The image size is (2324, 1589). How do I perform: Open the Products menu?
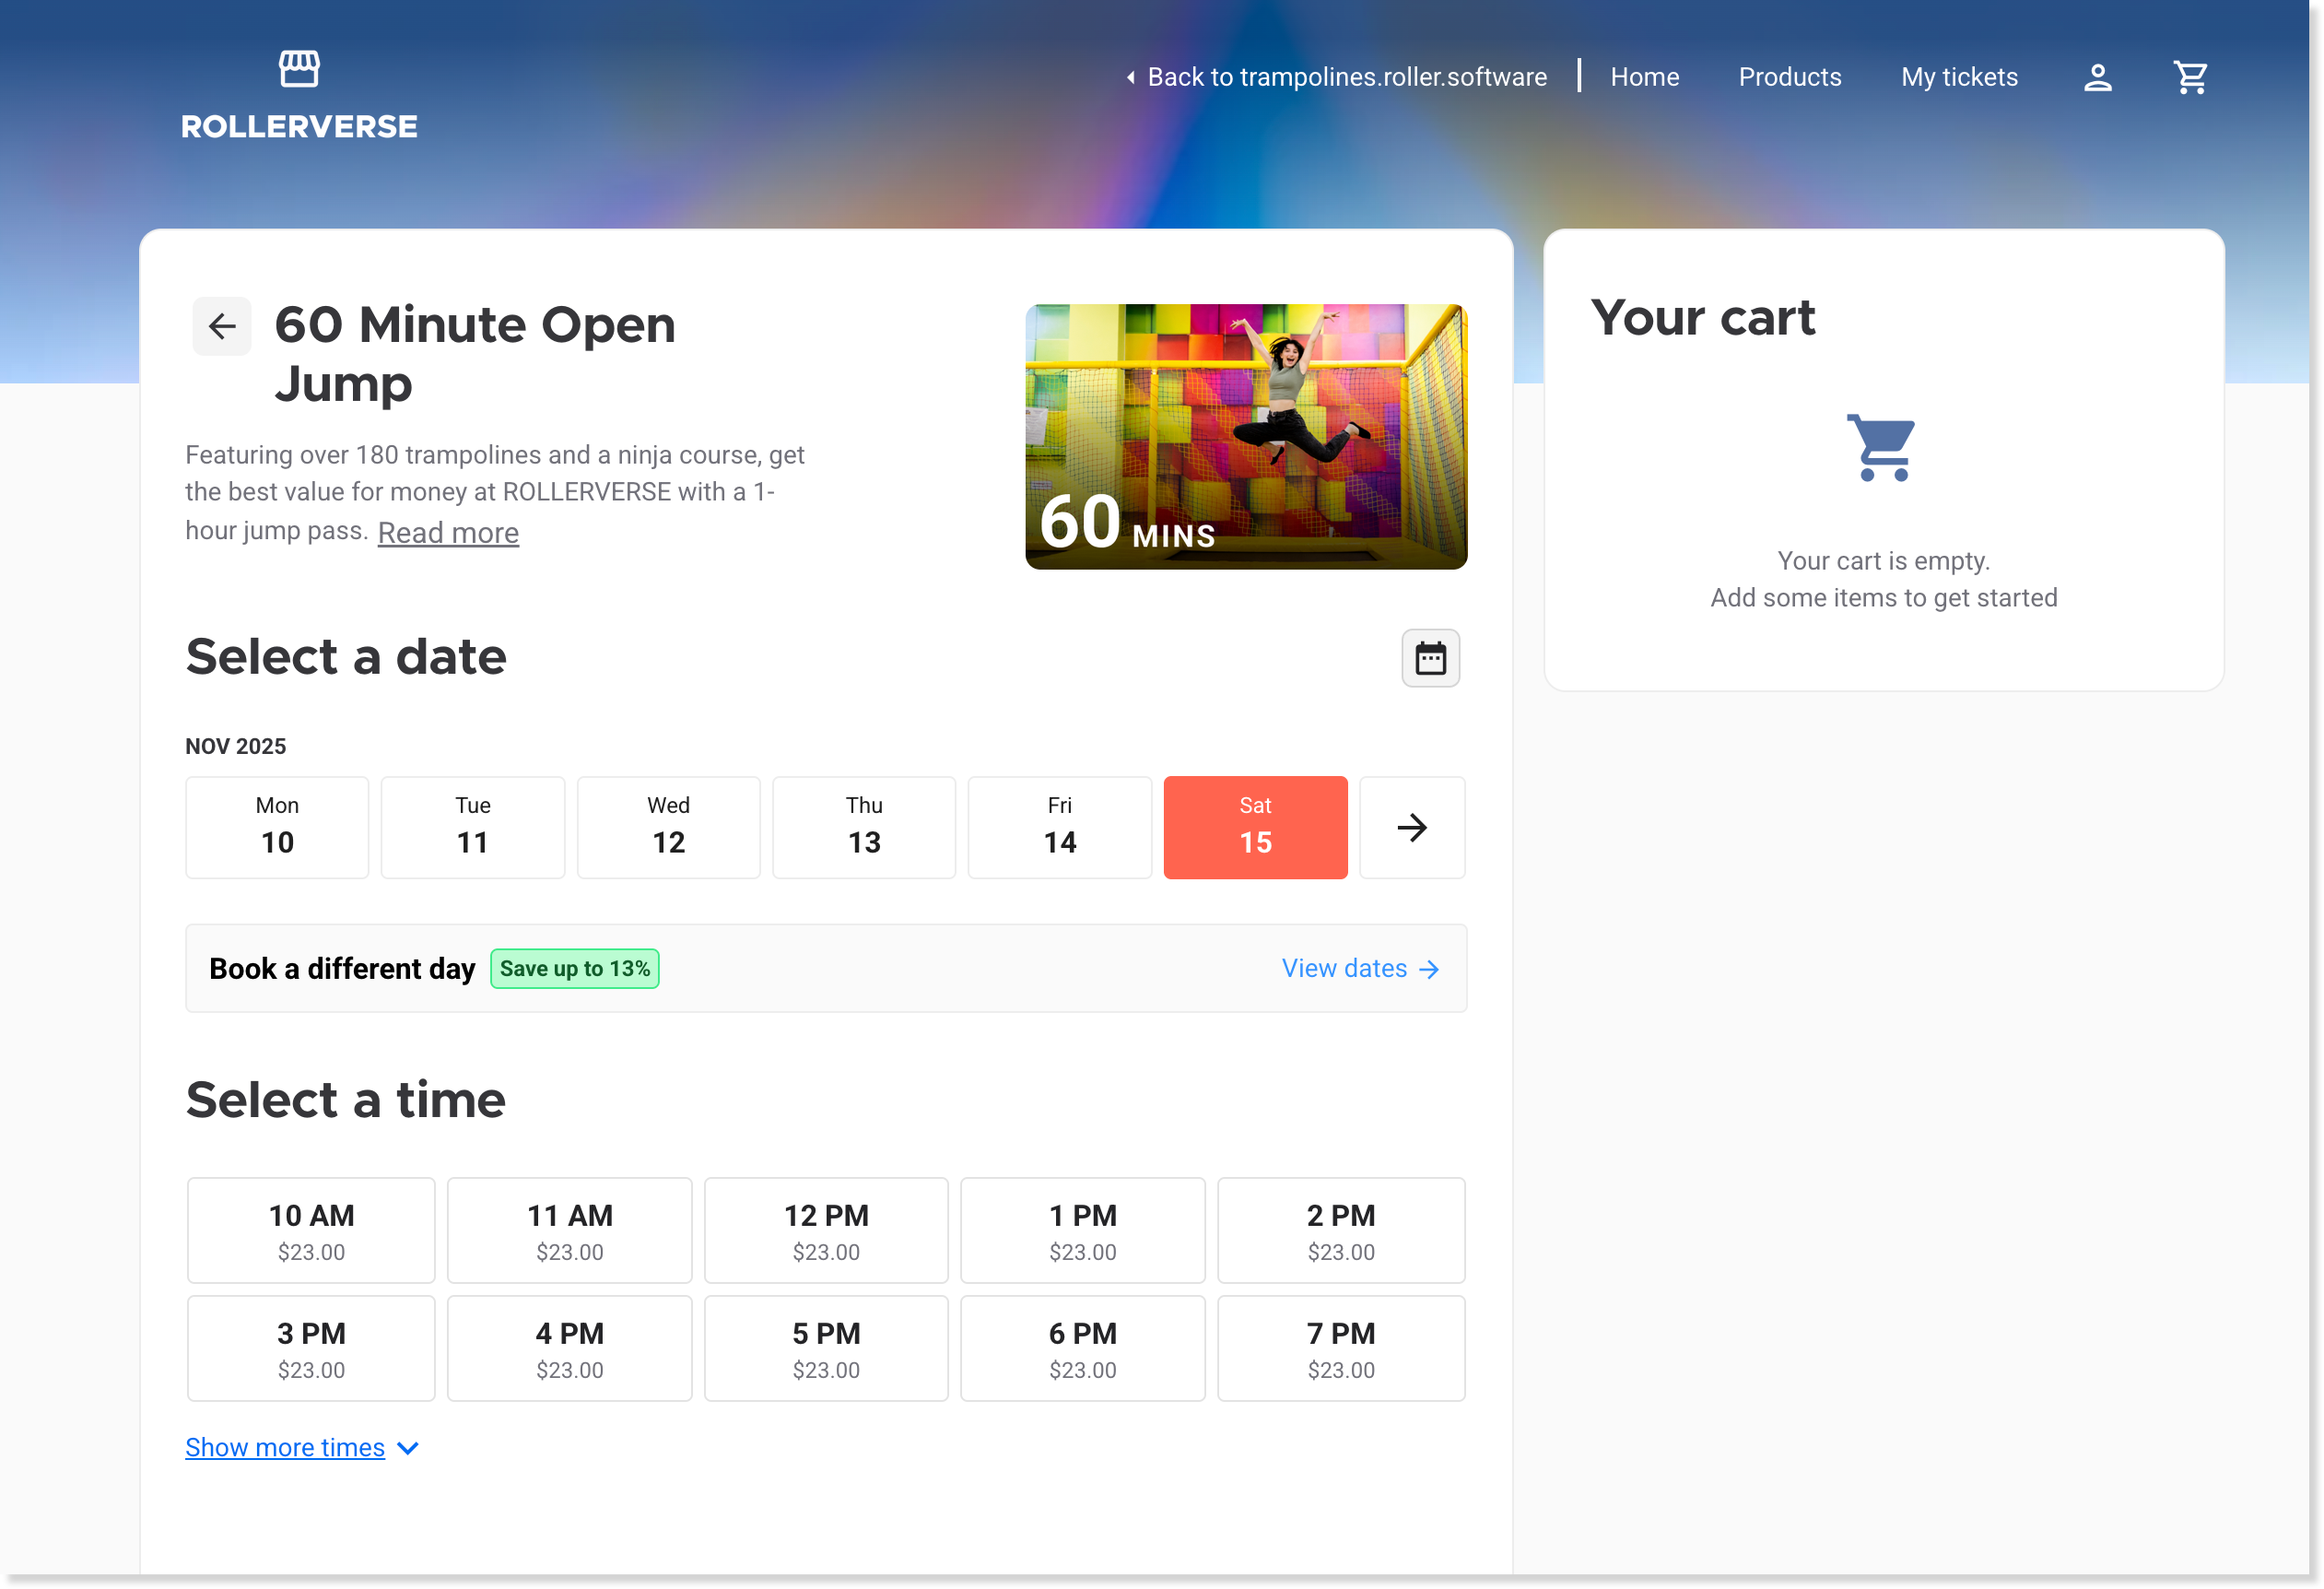[x=1790, y=76]
